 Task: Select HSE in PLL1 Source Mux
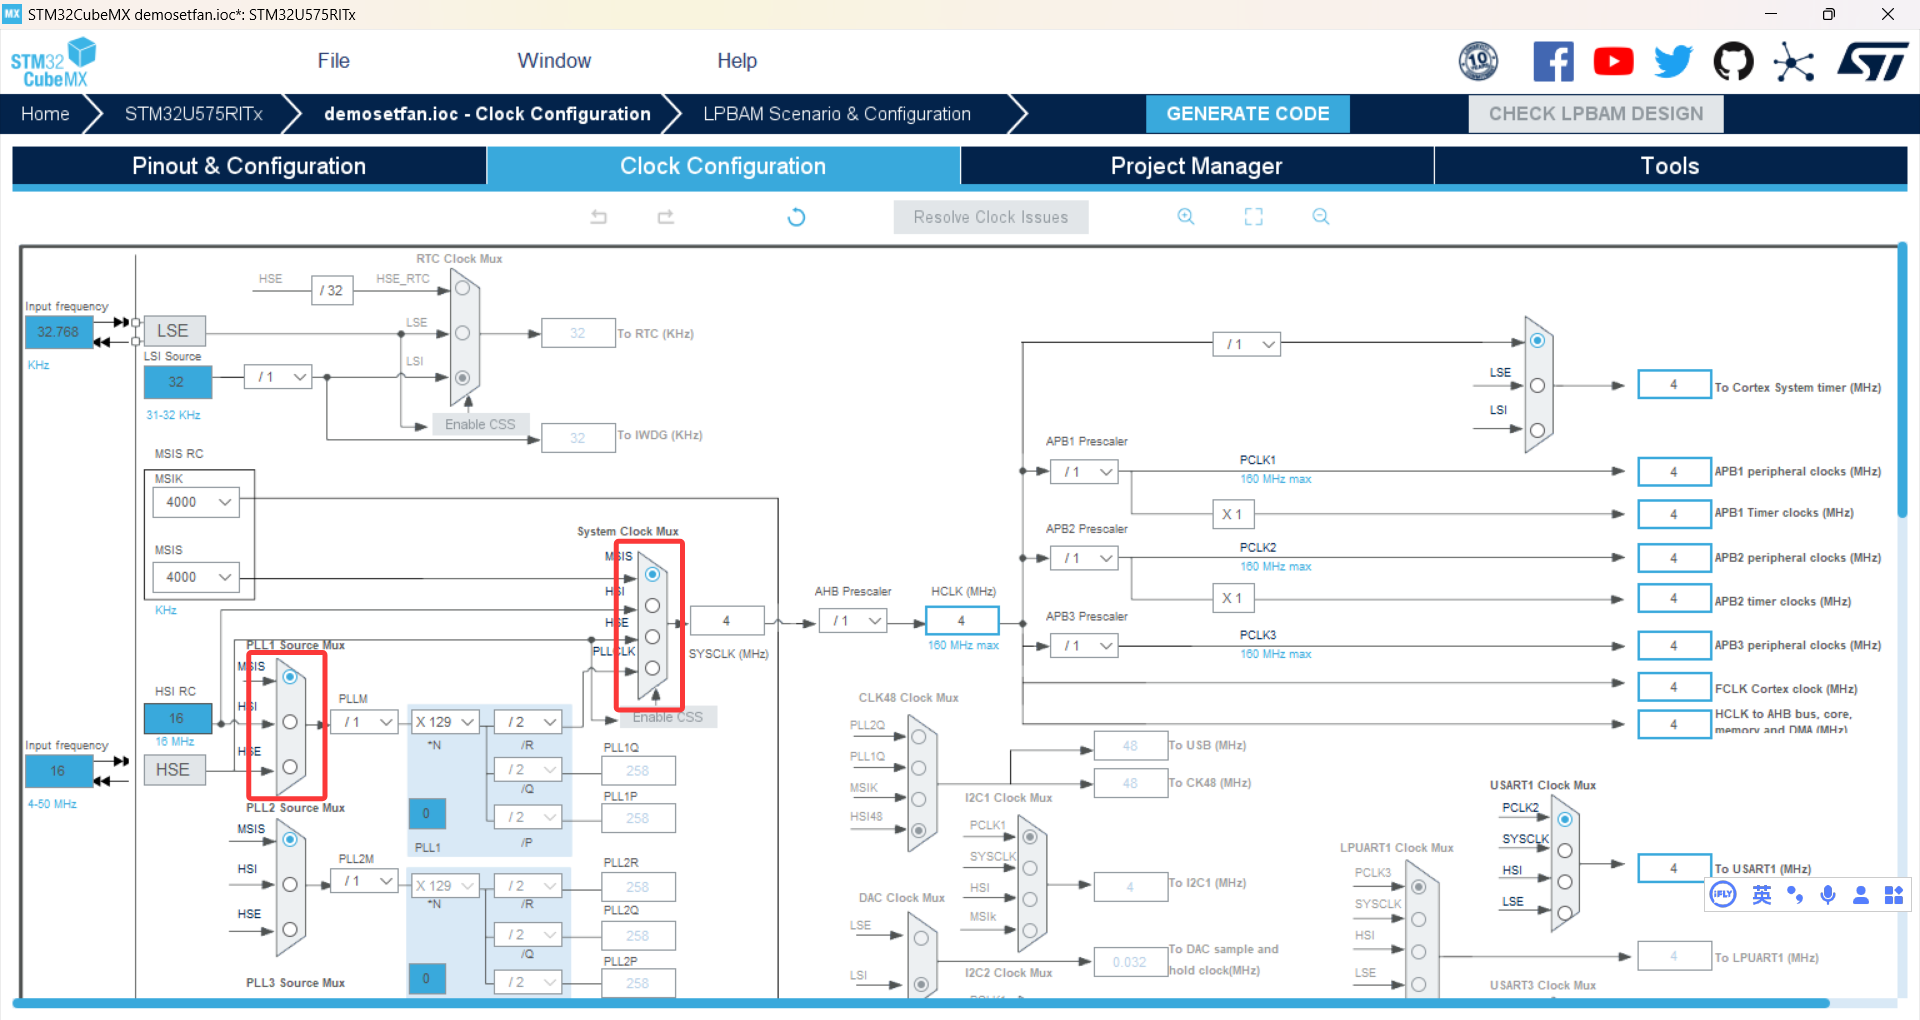click(x=290, y=767)
